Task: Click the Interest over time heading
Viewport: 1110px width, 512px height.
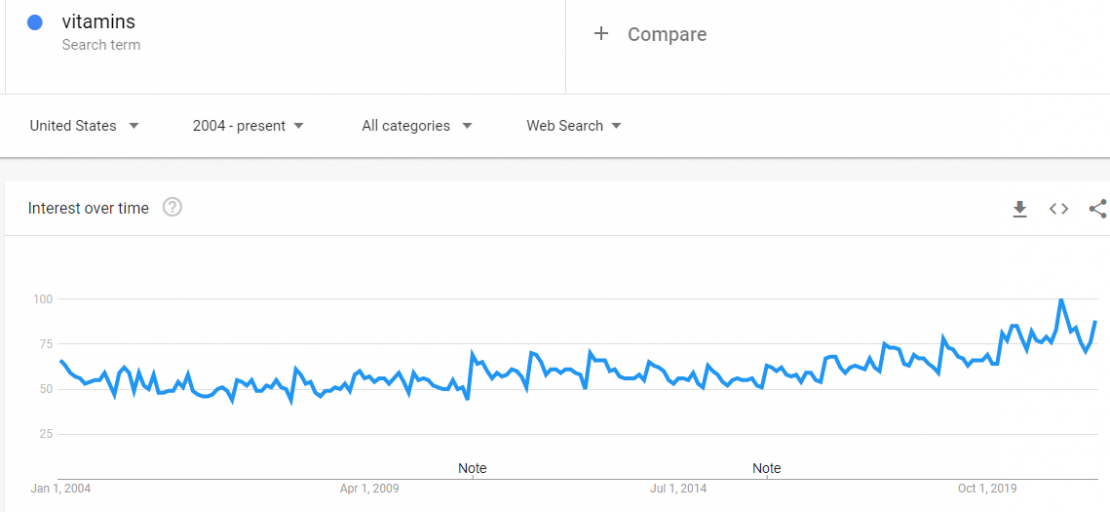Action: point(88,208)
